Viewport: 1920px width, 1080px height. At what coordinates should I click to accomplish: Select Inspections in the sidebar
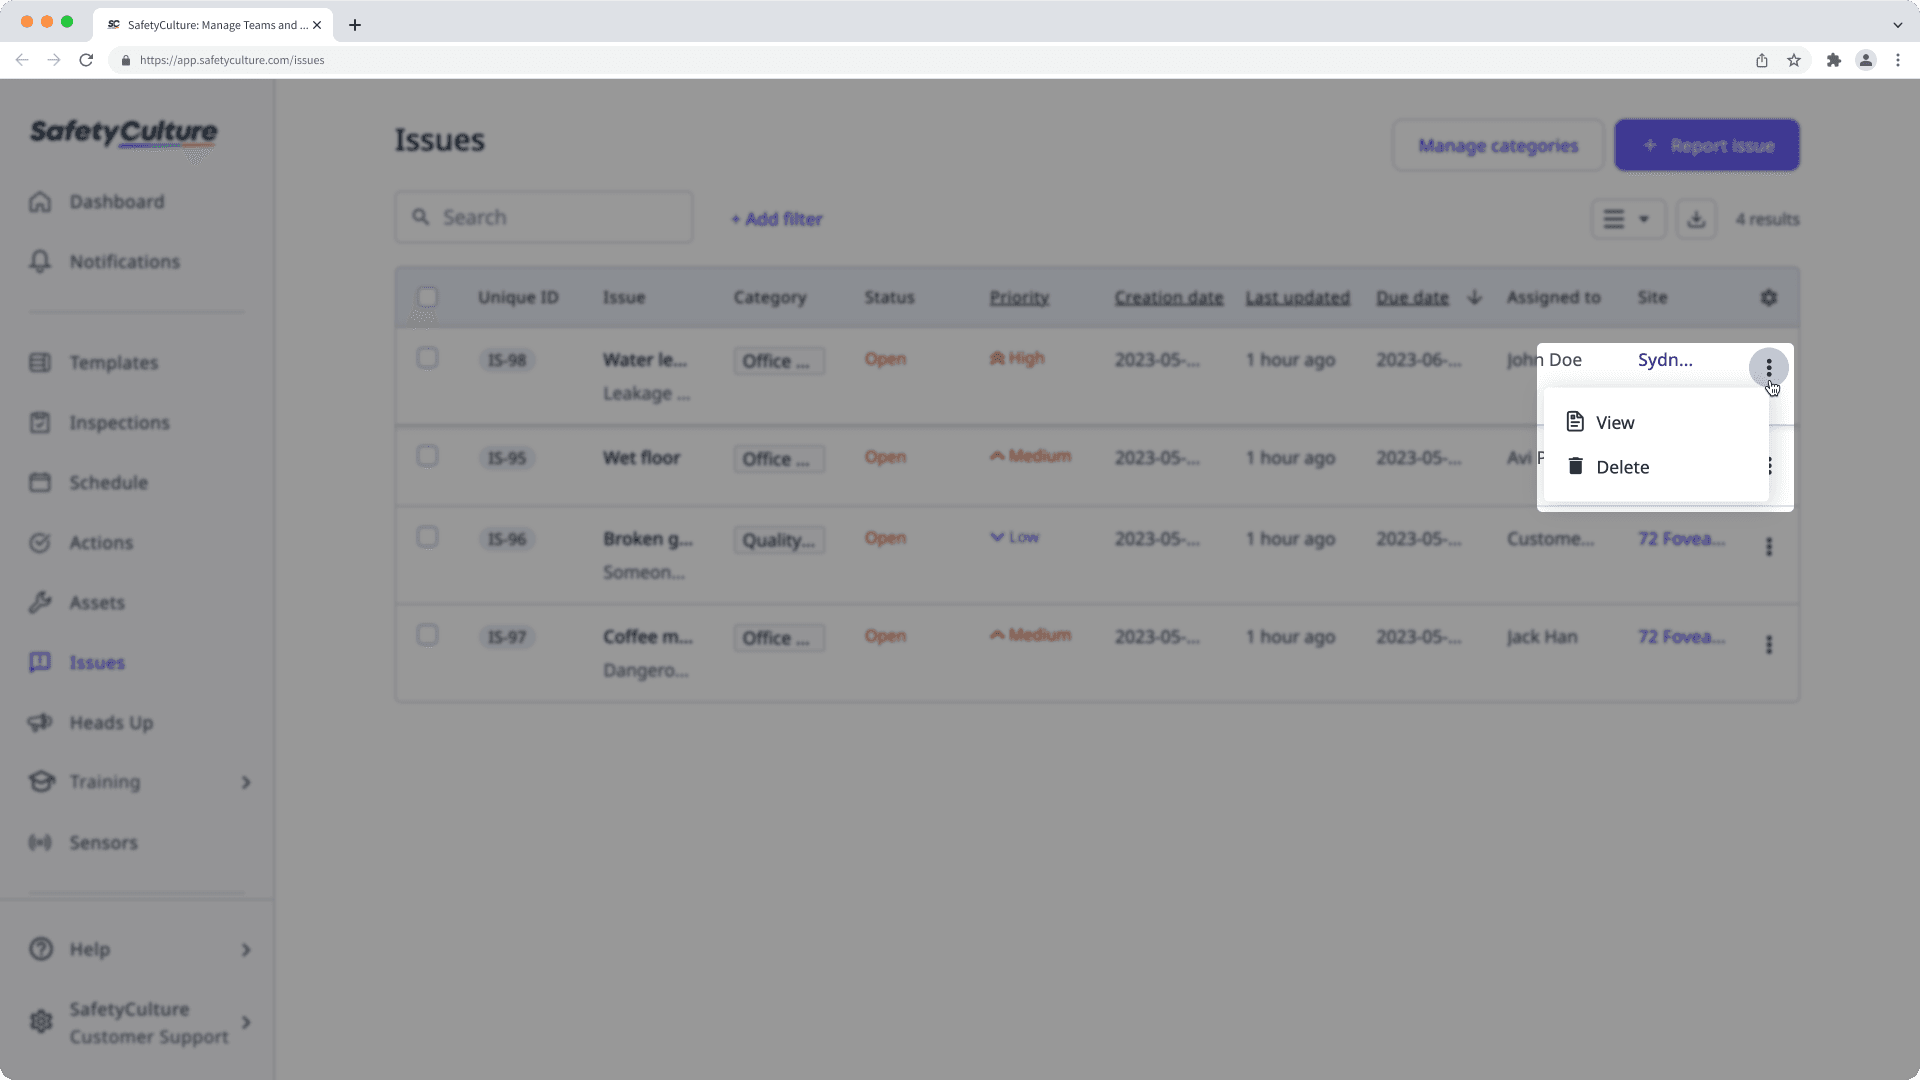coord(118,422)
